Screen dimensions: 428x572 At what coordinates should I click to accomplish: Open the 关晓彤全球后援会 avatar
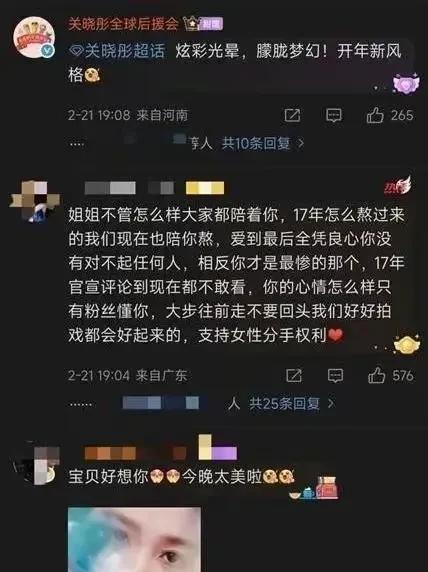point(34,37)
